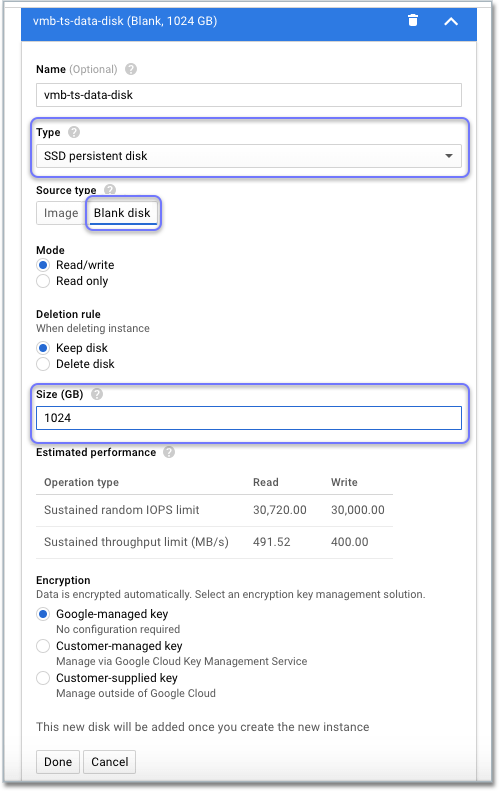This screenshot has height=791, width=499.
Task: Click the Cancel button
Action: tap(109, 762)
